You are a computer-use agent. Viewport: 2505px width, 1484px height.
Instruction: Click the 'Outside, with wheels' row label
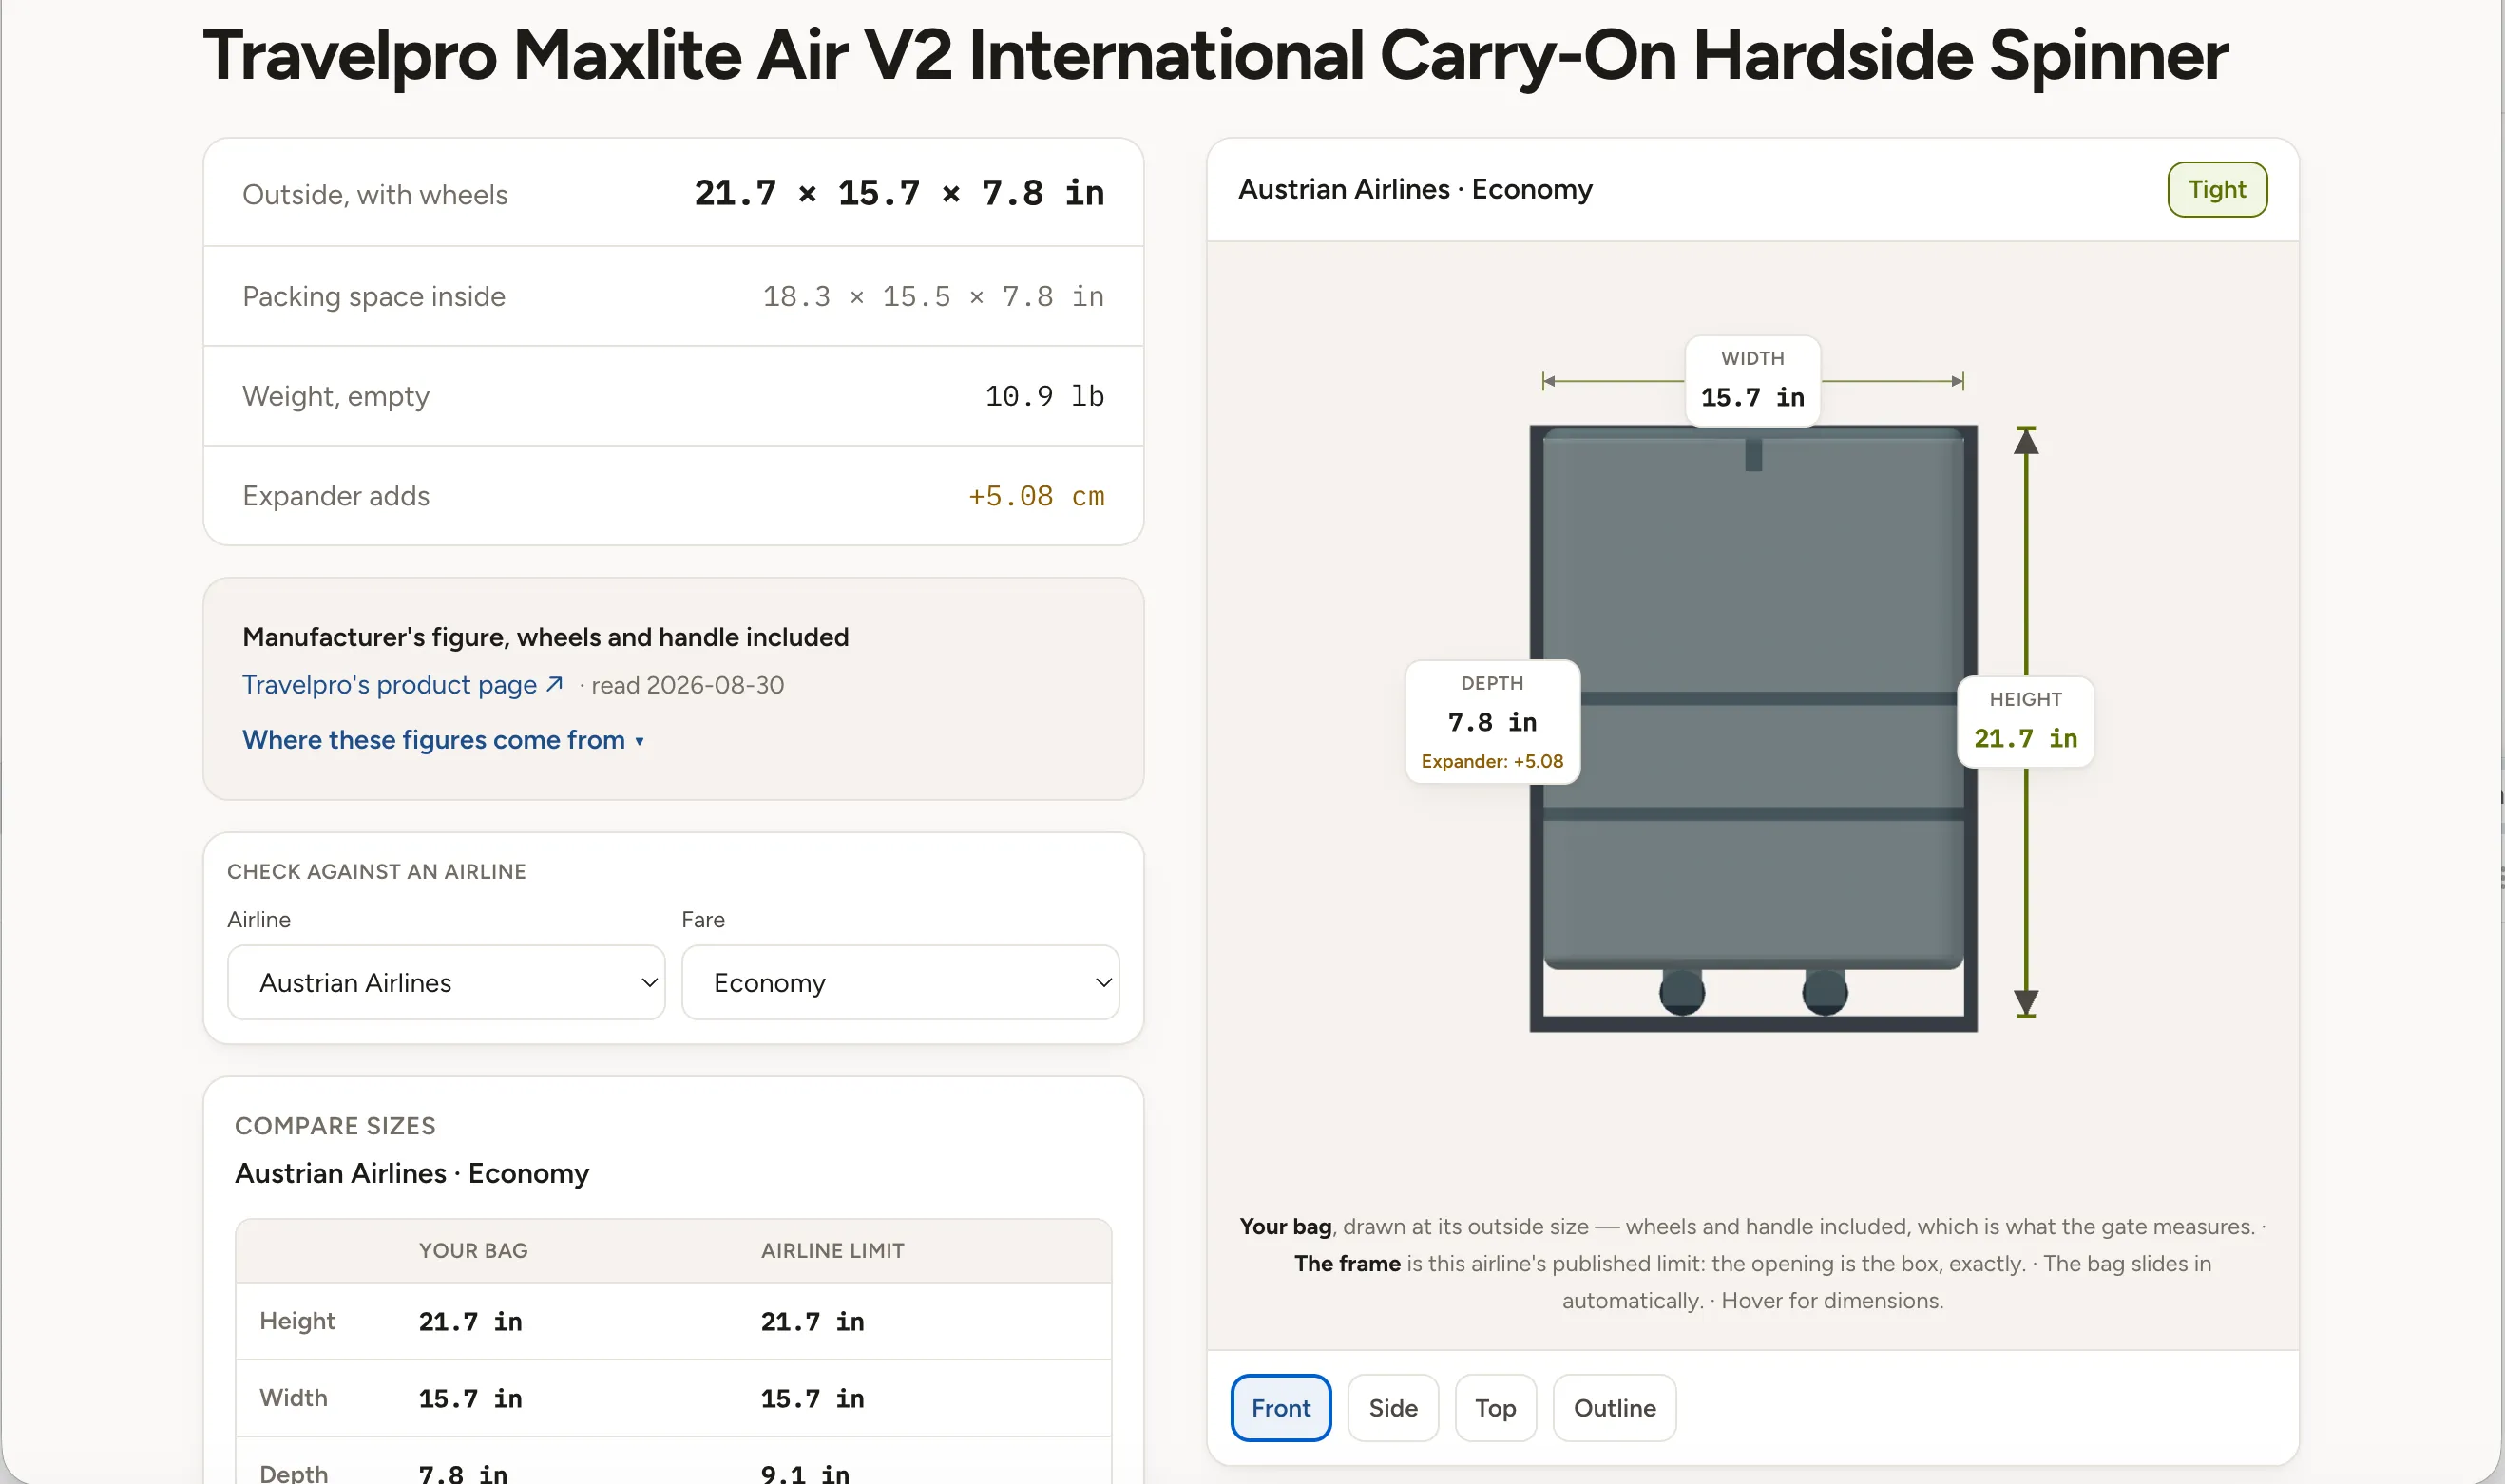(375, 194)
